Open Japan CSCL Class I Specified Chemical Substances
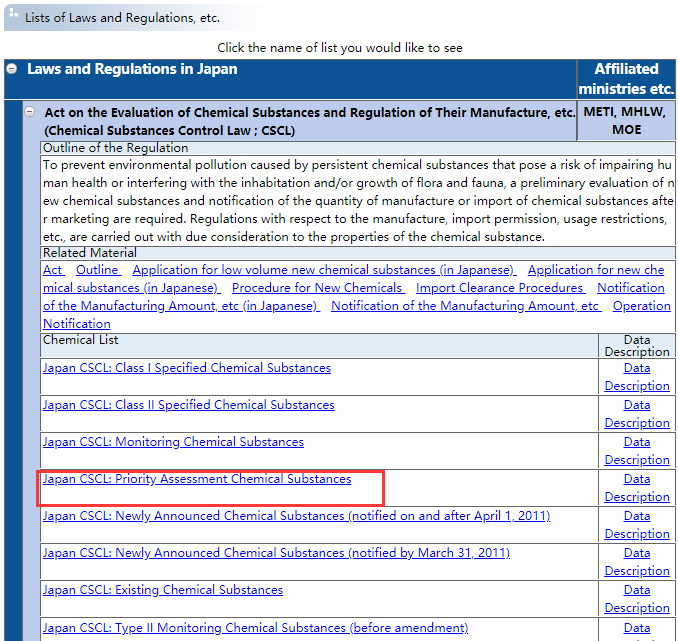The image size is (678, 641). pyautogui.click(x=186, y=368)
